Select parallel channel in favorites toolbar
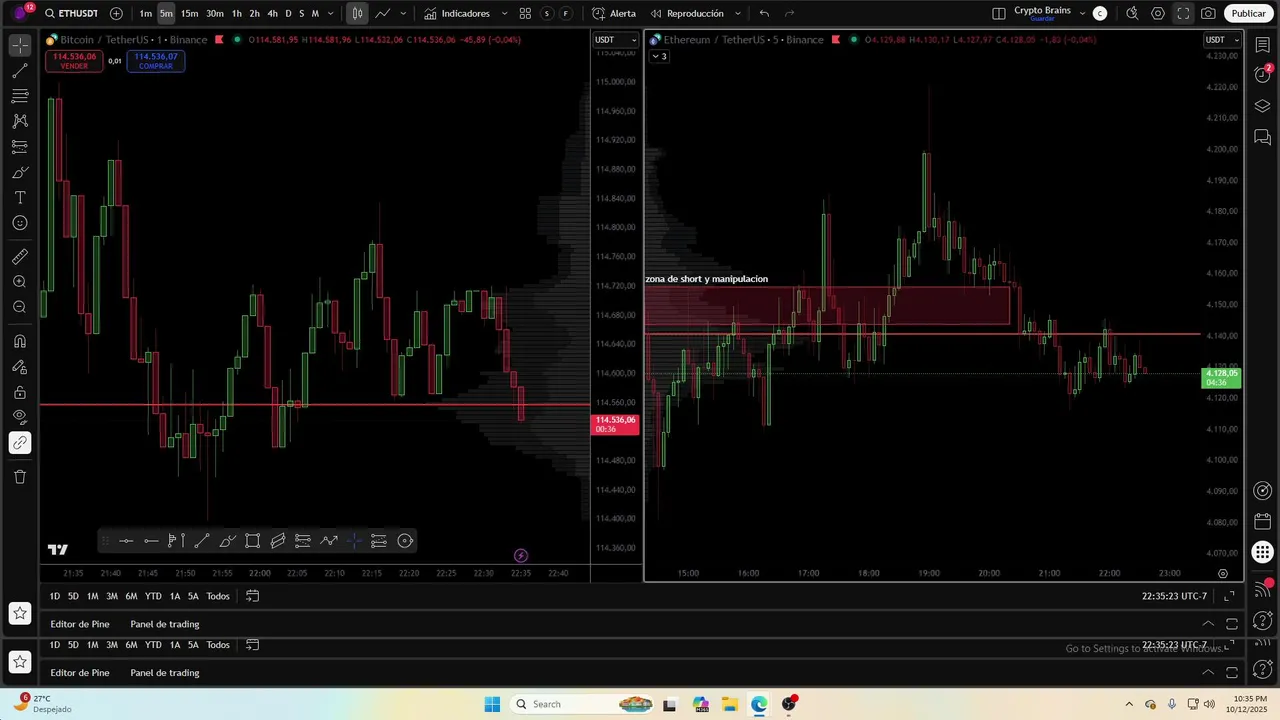The image size is (1280, 720). [x=278, y=541]
